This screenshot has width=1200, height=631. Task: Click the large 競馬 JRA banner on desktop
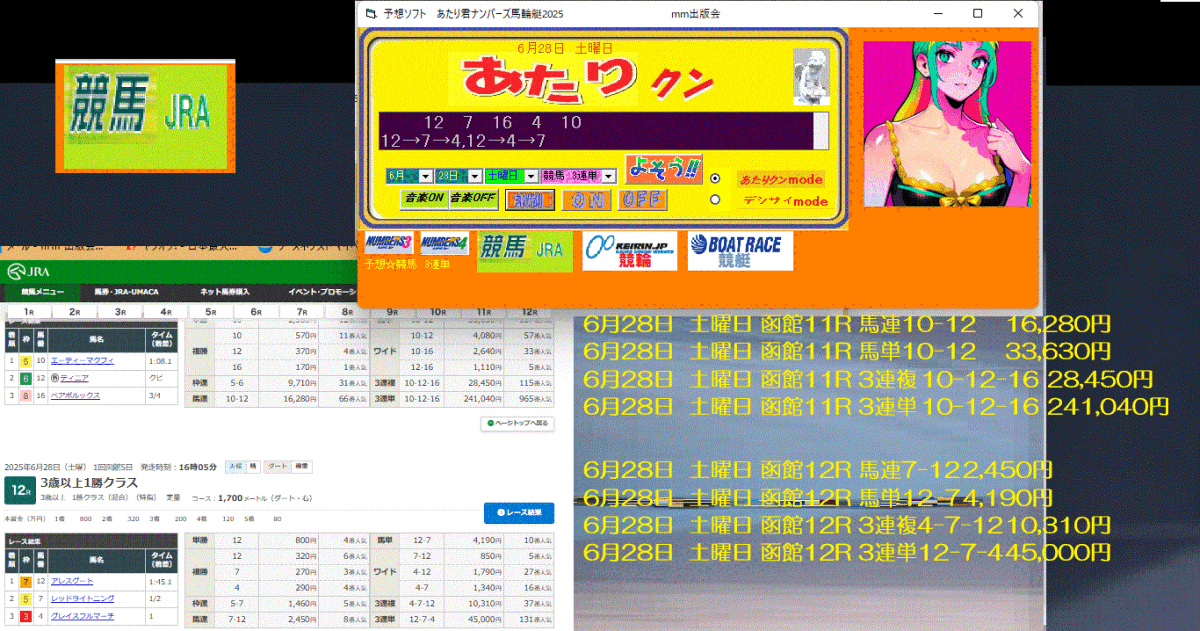pos(146,115)
